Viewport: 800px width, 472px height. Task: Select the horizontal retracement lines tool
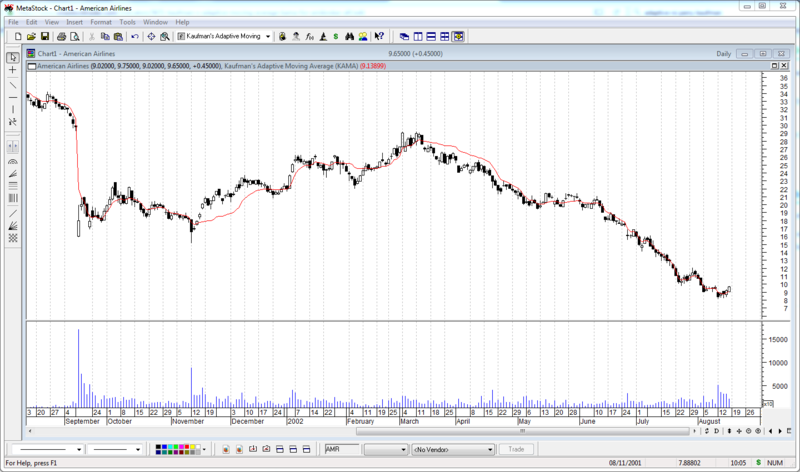coord(13,186)
